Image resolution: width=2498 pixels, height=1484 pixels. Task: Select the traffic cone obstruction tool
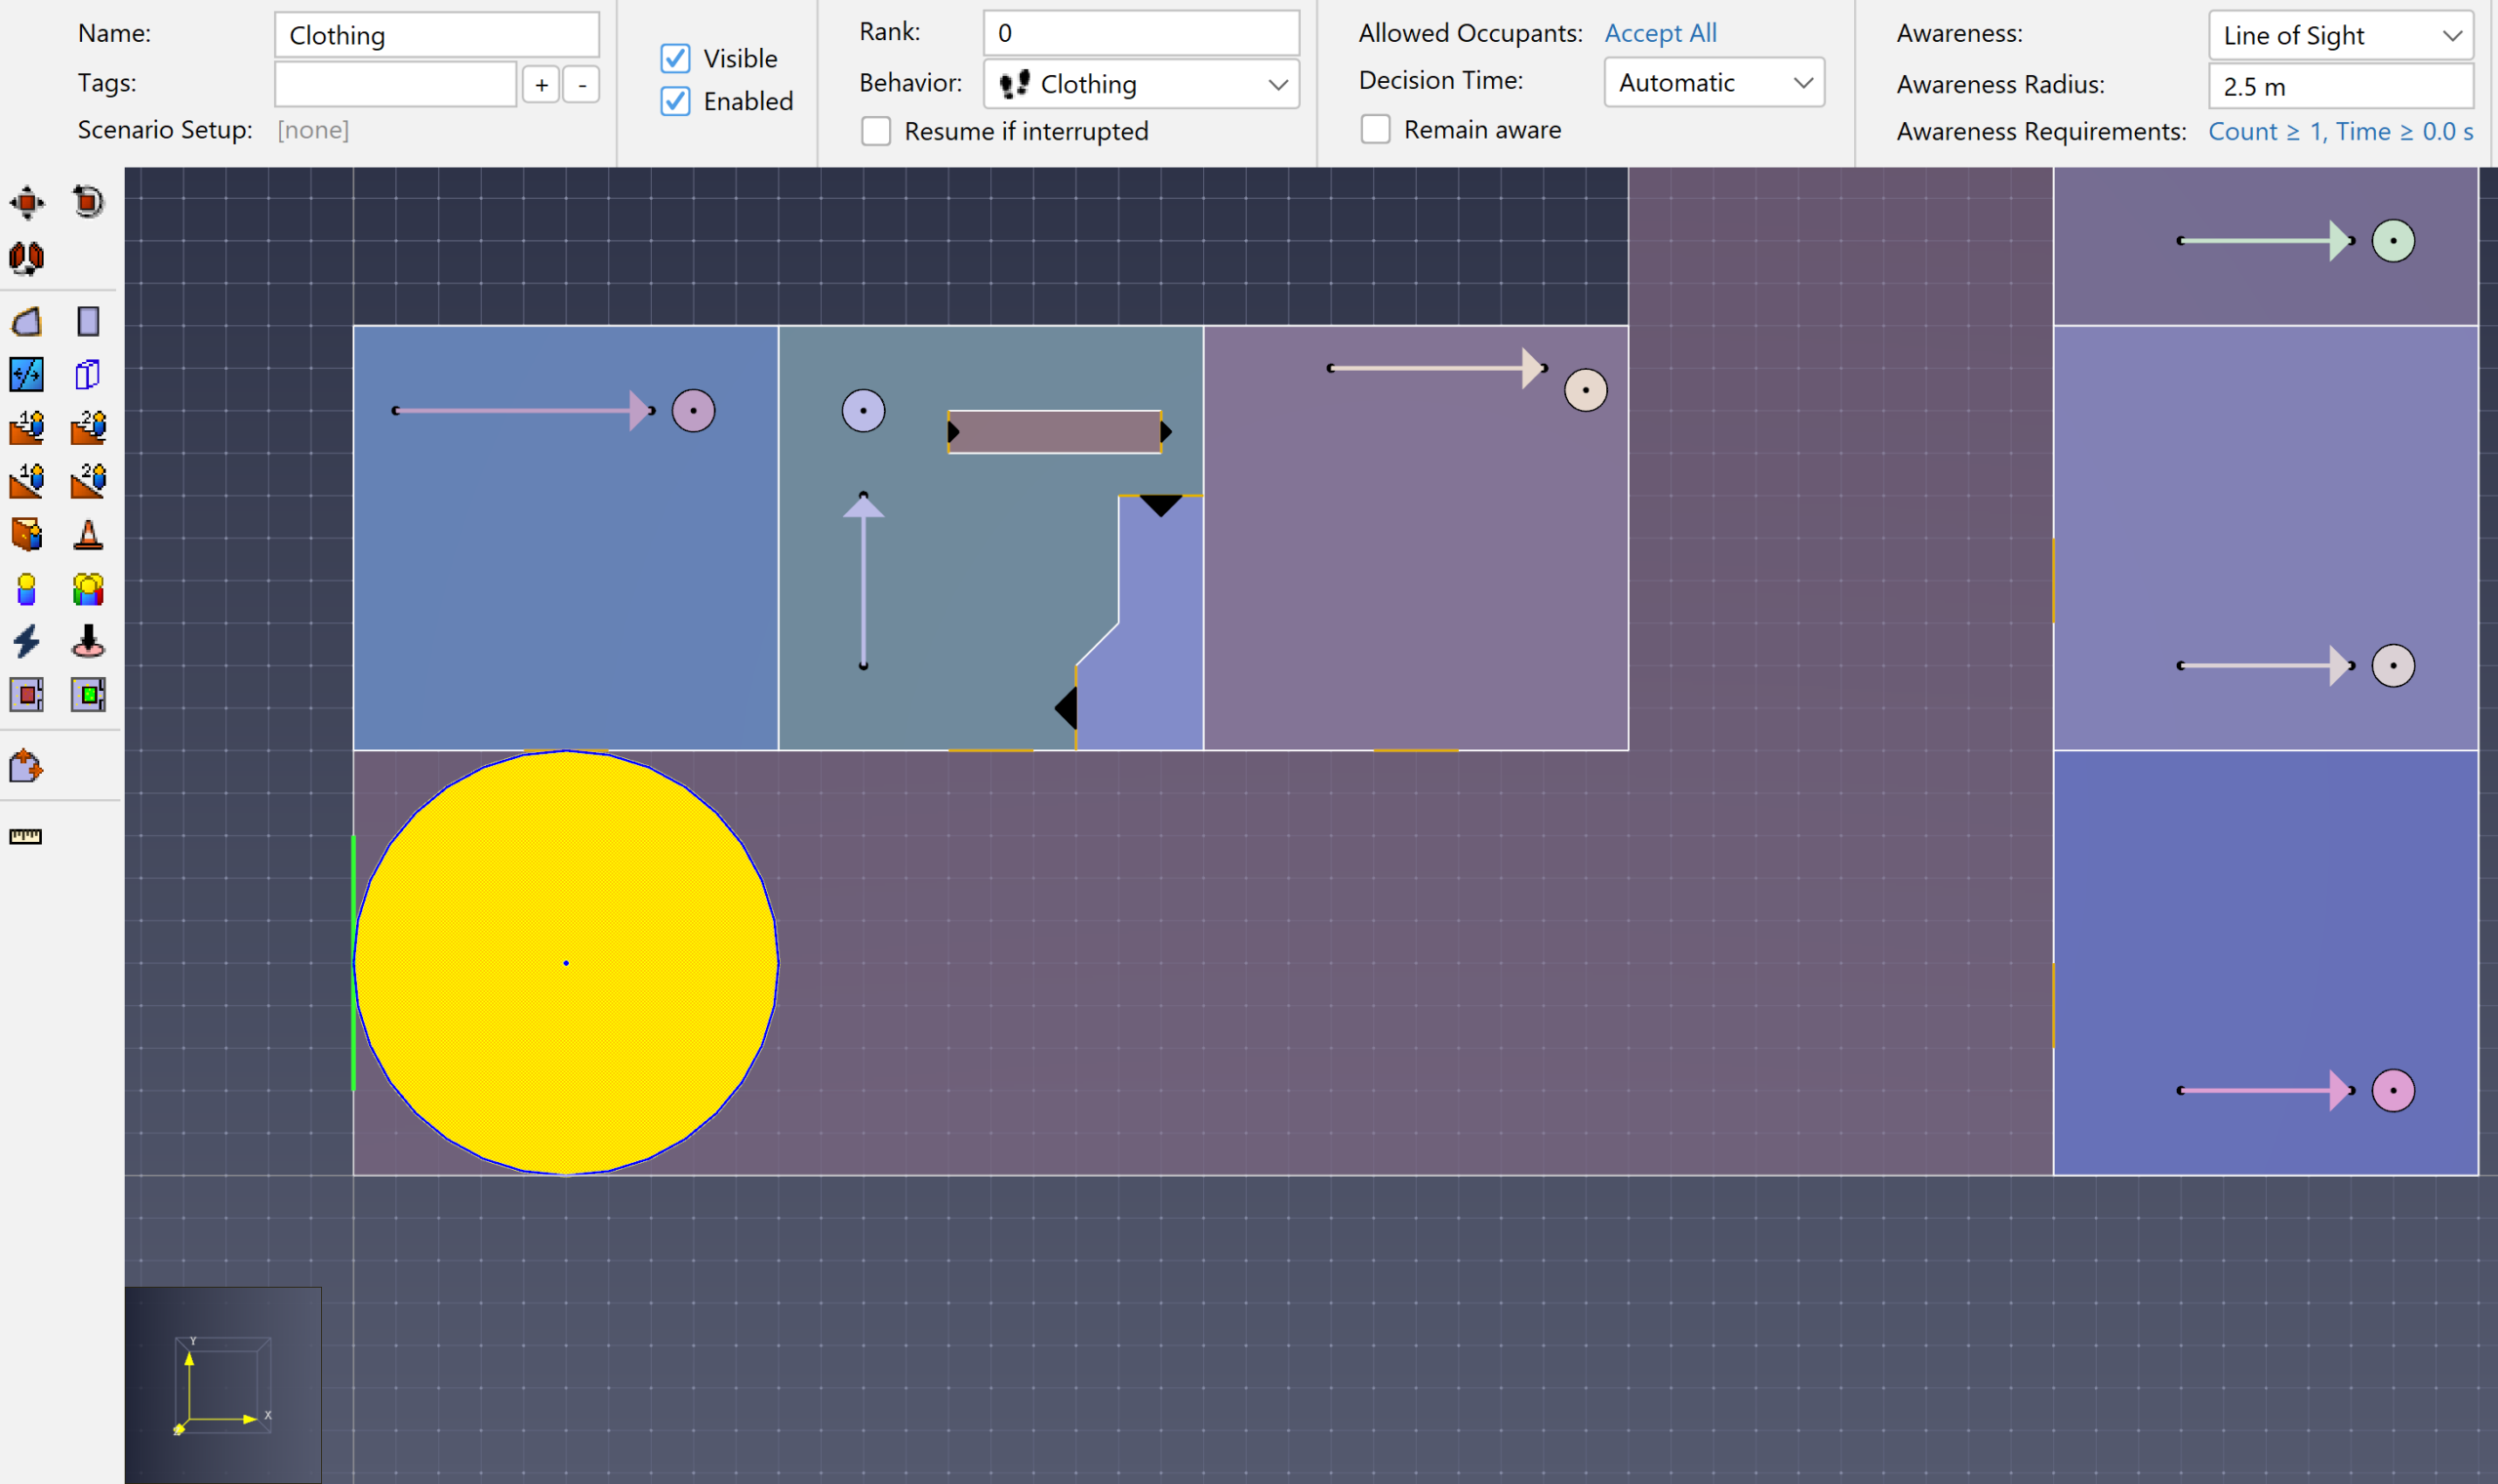tap(88, 535)
